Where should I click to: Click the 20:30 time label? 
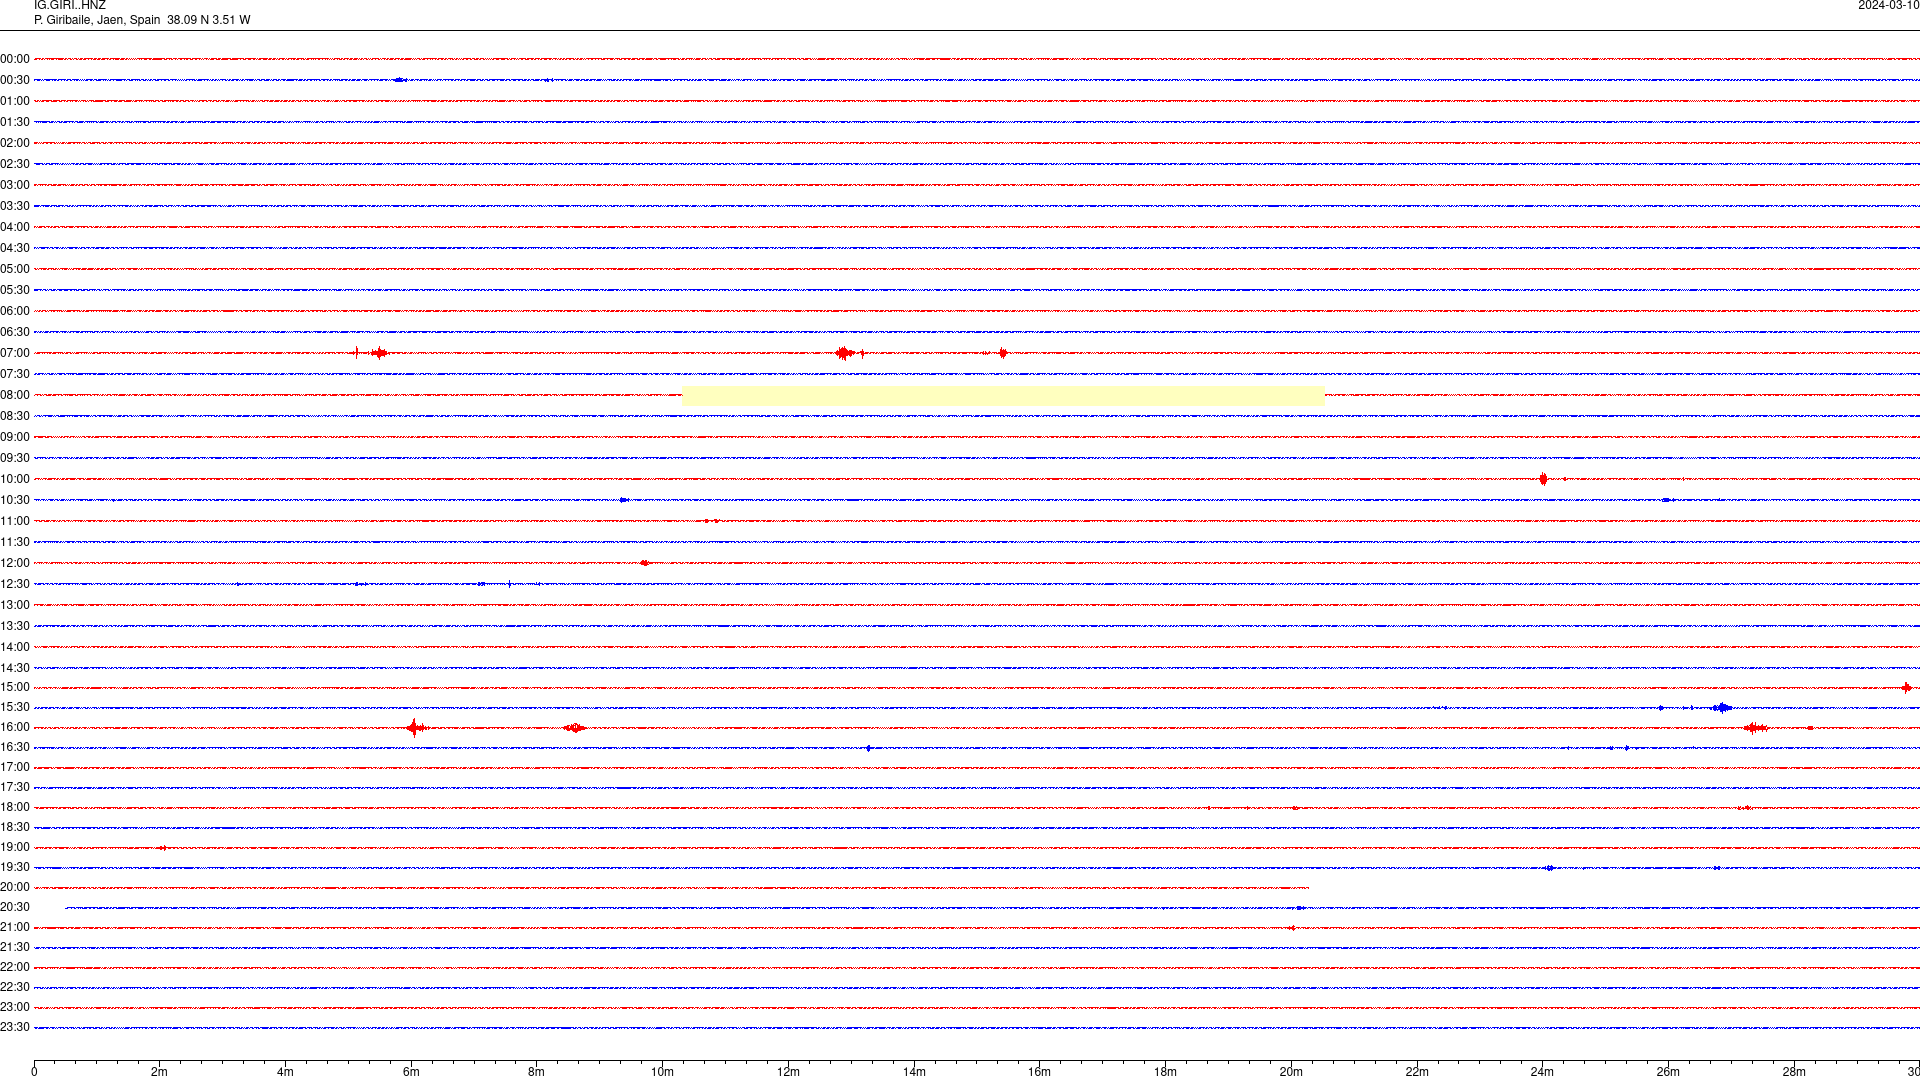click(x=15, y=907)
